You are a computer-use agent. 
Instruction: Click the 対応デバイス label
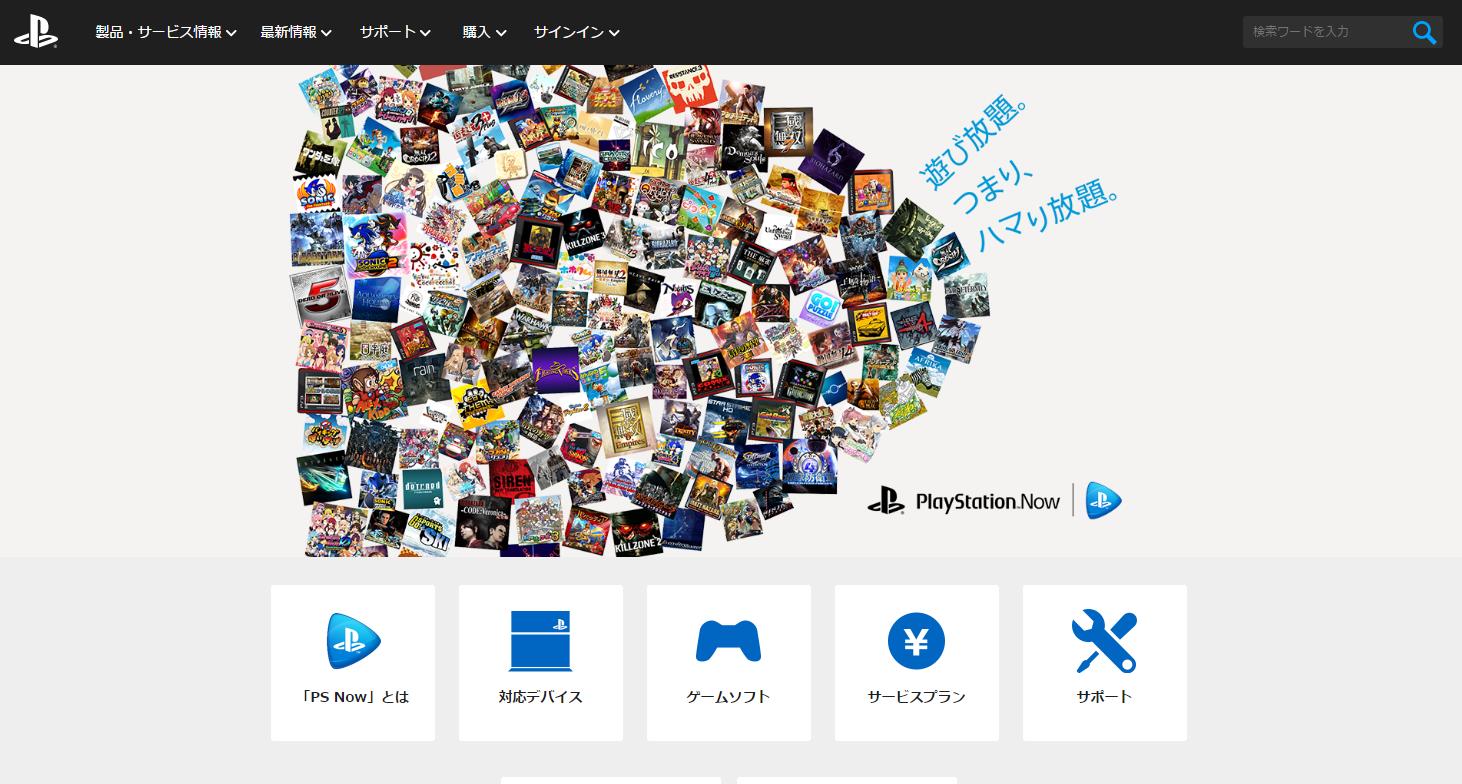tap(540, 697)
